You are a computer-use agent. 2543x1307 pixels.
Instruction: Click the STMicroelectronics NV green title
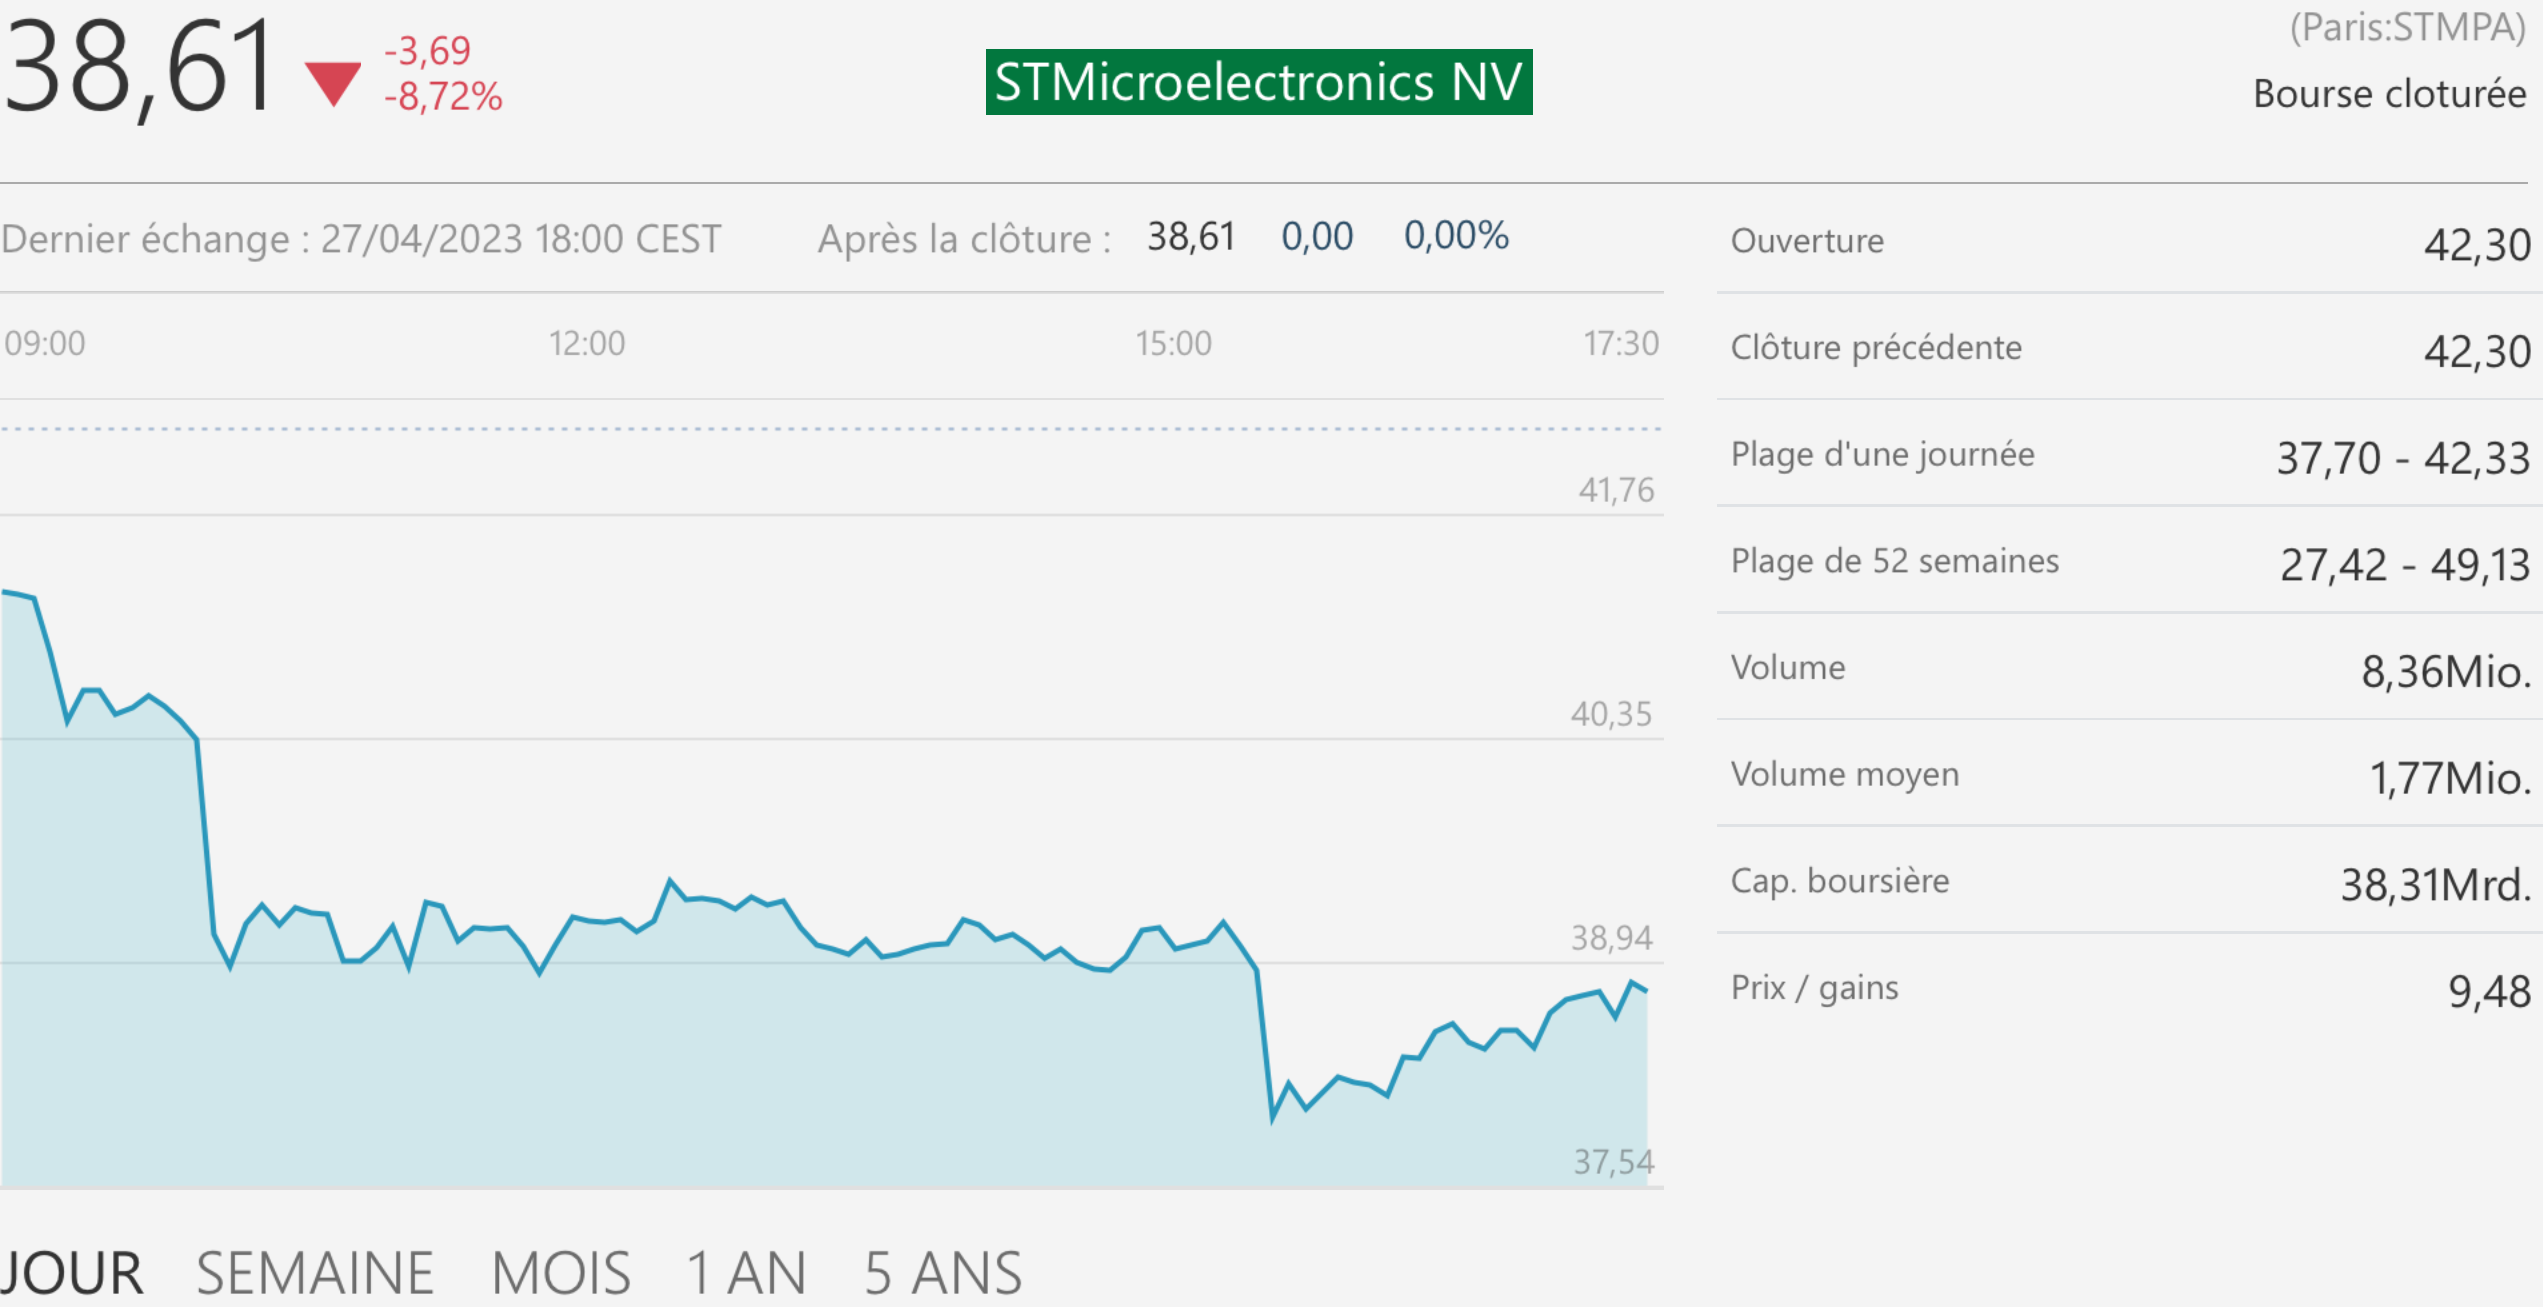tap(1258, 82)
